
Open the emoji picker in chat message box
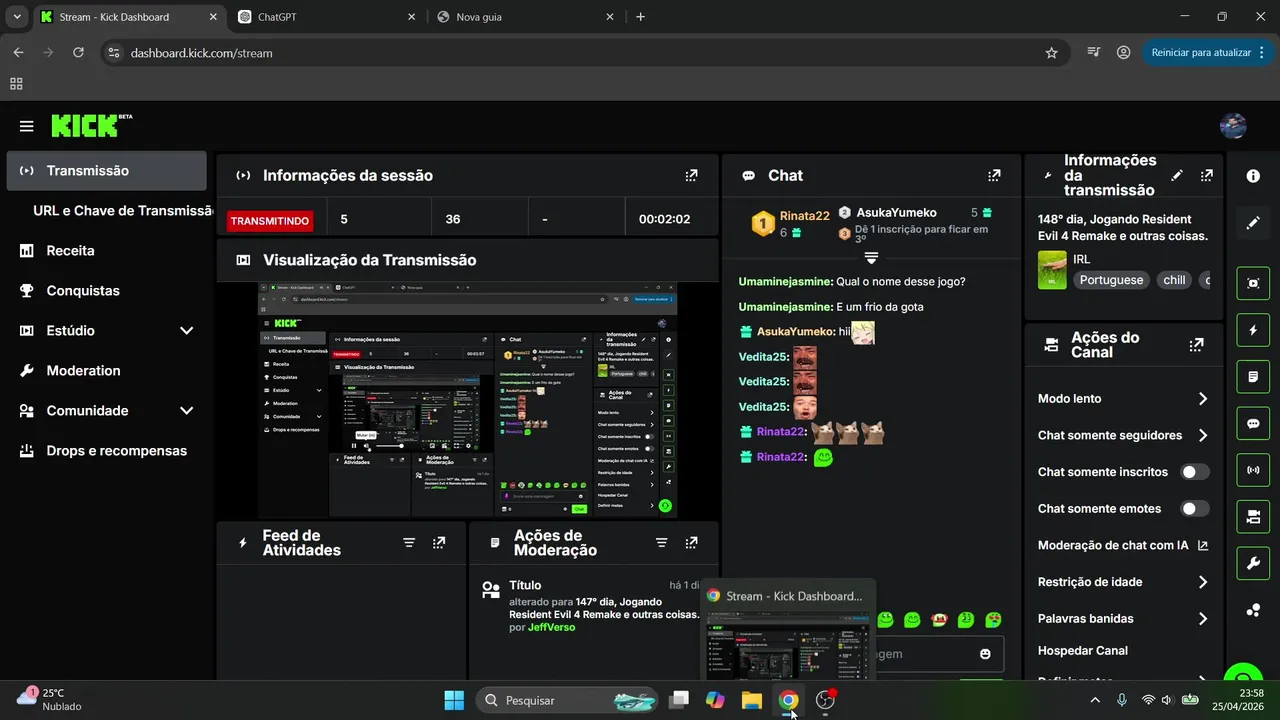coord(985,654)
